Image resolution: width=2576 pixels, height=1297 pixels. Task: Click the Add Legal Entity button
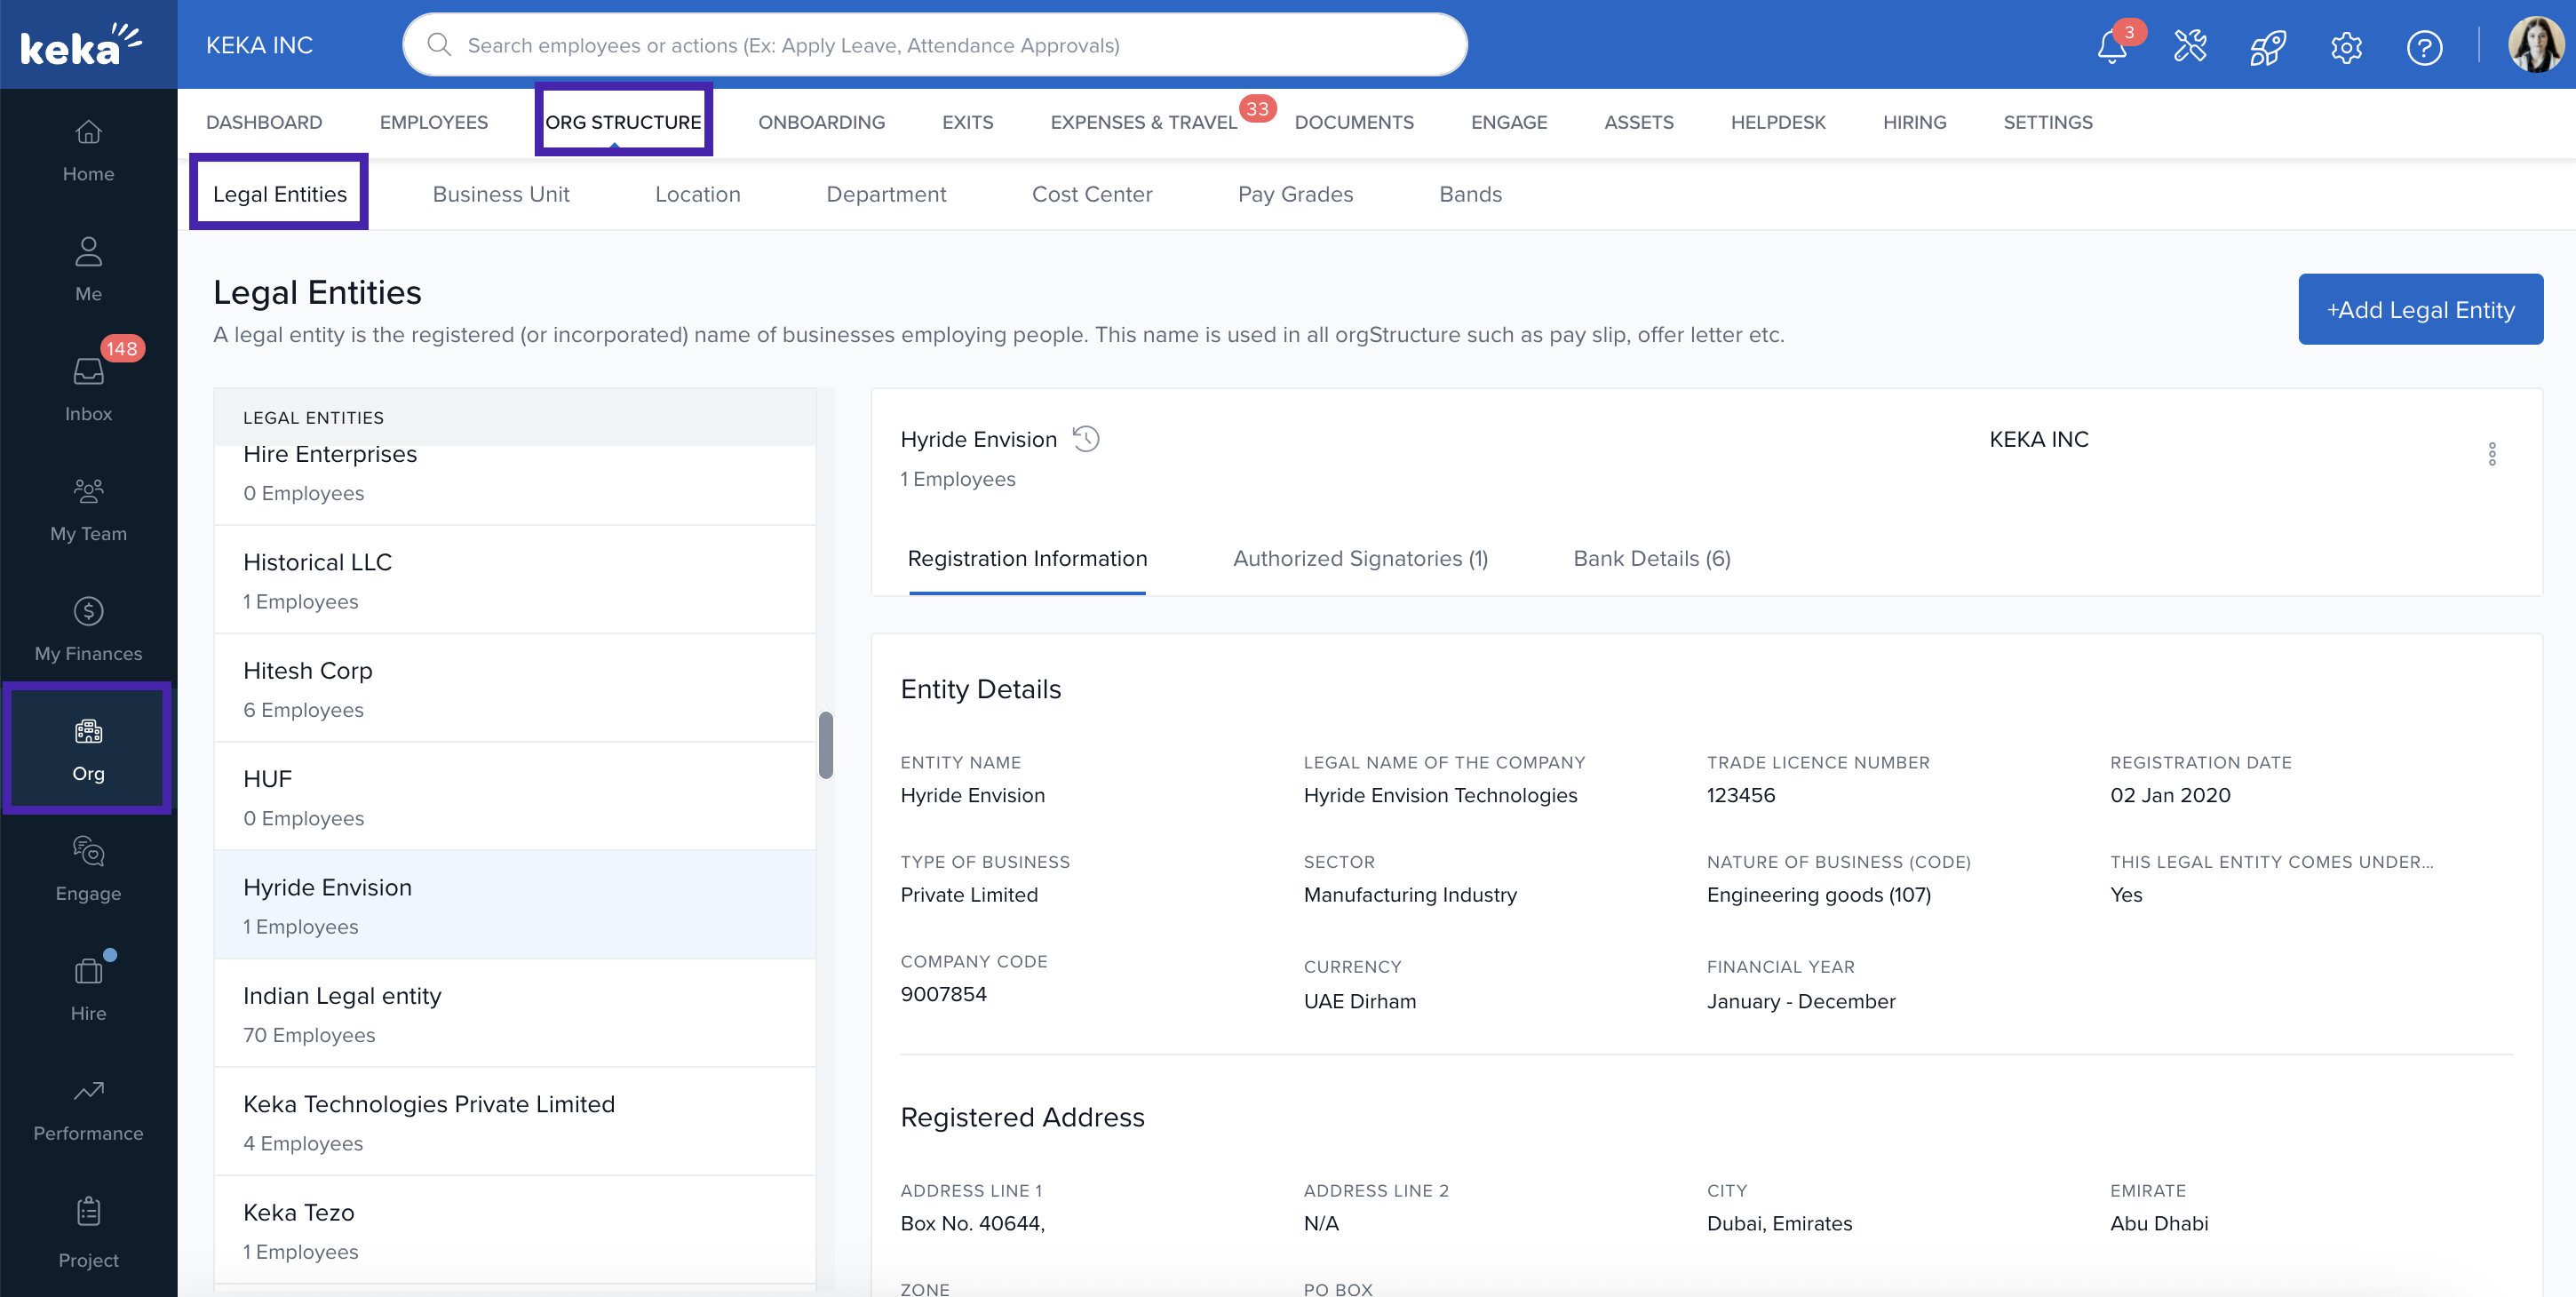(x=2420, y=309)
